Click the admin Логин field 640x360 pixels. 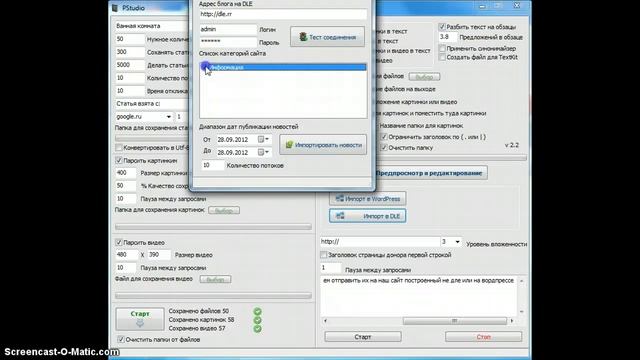[228, 29]
